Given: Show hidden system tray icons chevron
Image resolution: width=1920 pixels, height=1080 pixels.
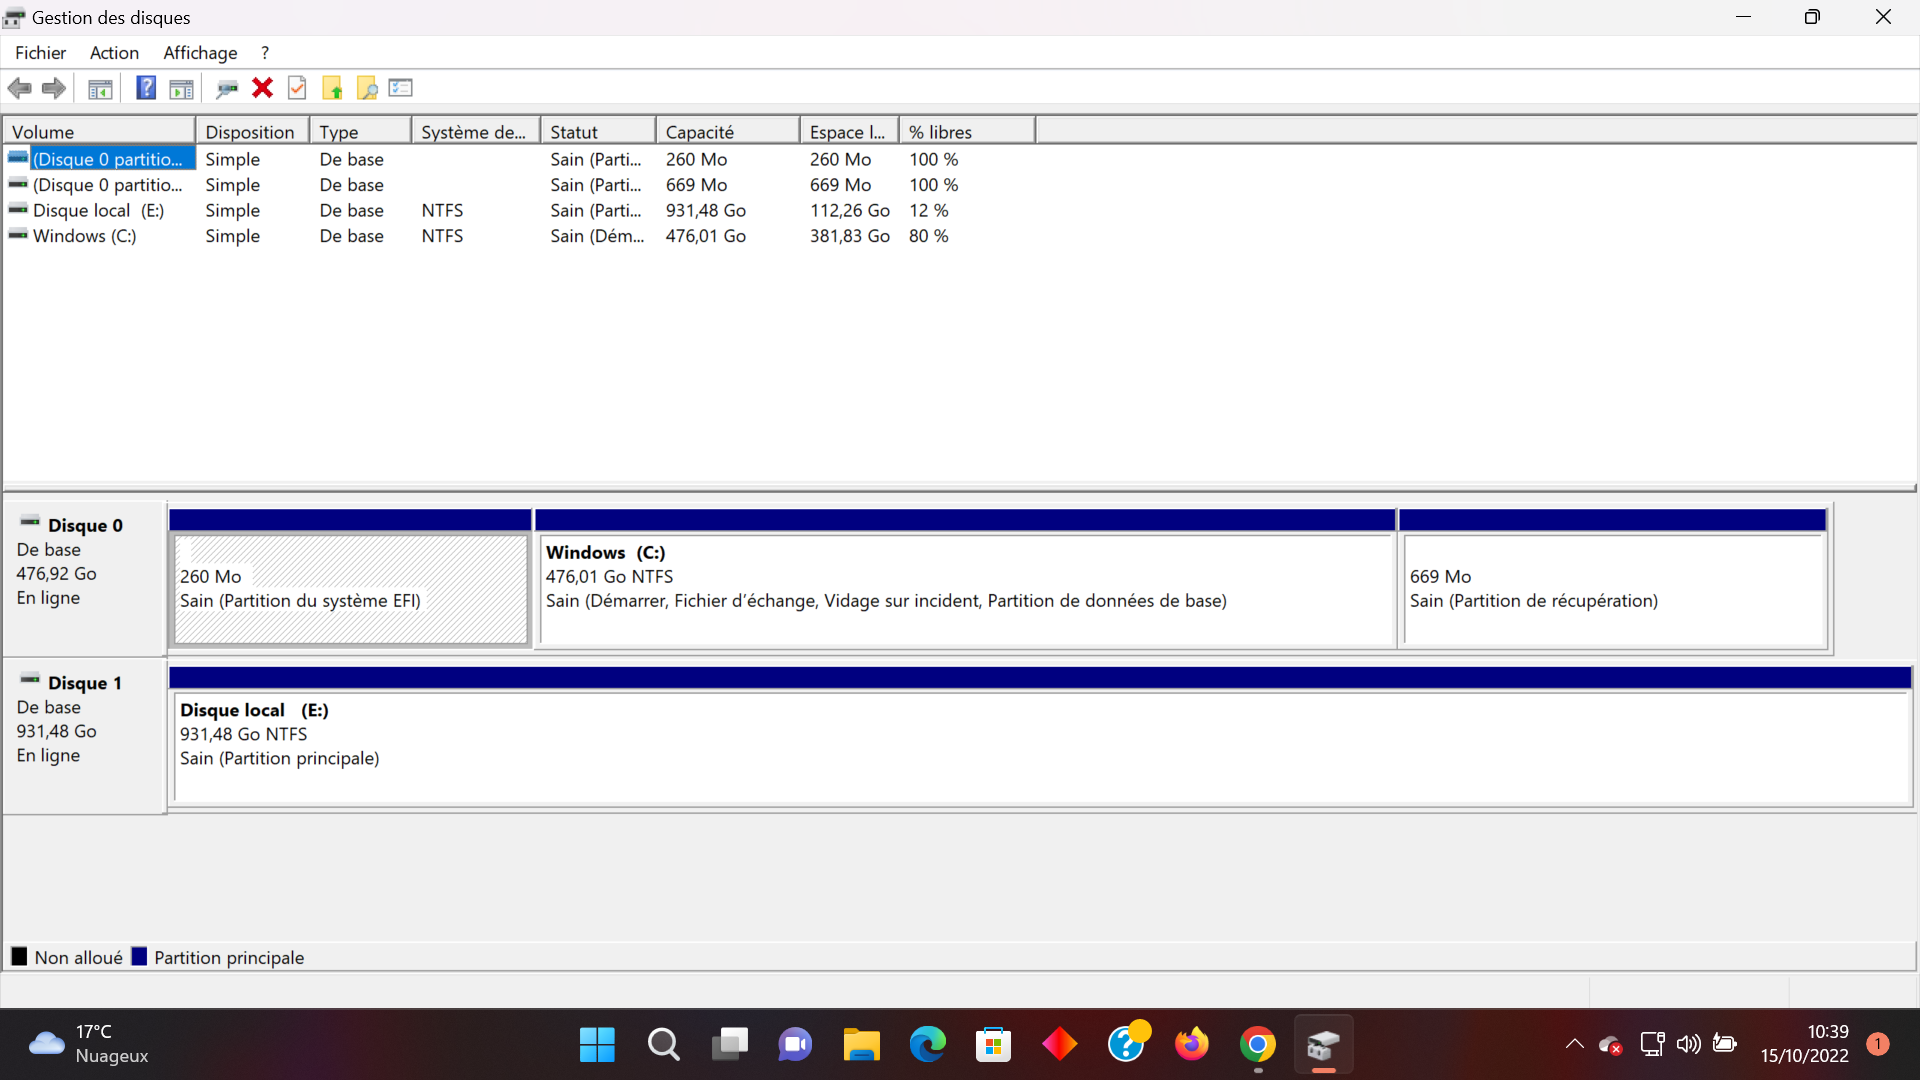Looking at the screenshot, I should 1574,1045.
